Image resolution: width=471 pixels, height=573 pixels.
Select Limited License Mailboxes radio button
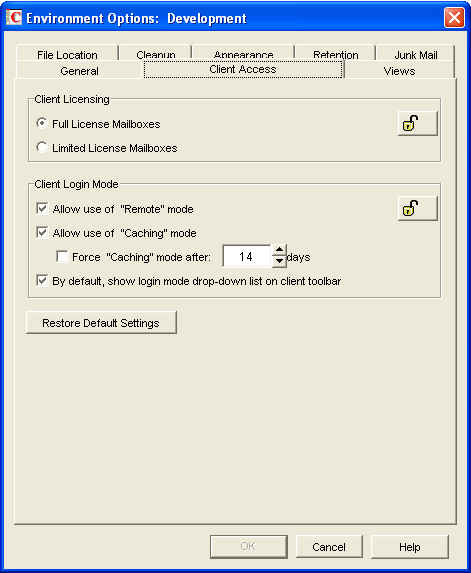point(42,148)
